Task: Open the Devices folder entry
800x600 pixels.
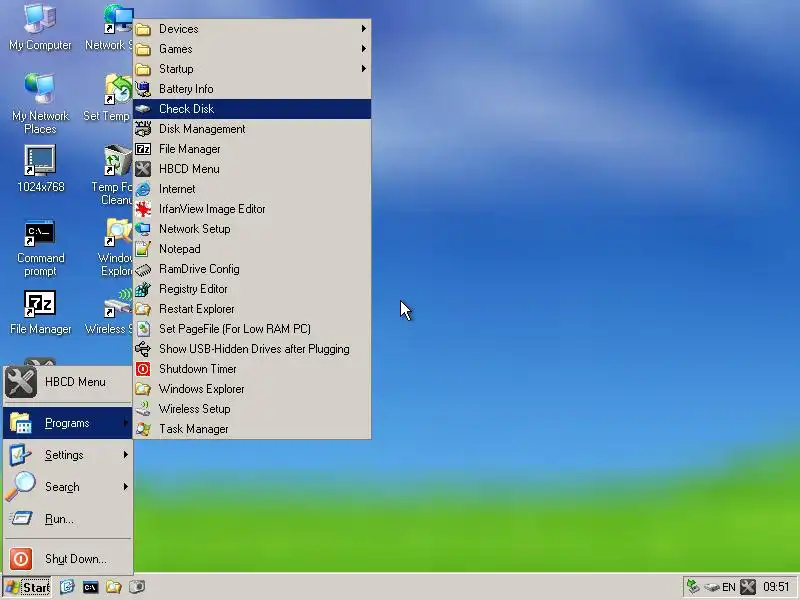Action: pyautogui.click(x=252, y=29)
